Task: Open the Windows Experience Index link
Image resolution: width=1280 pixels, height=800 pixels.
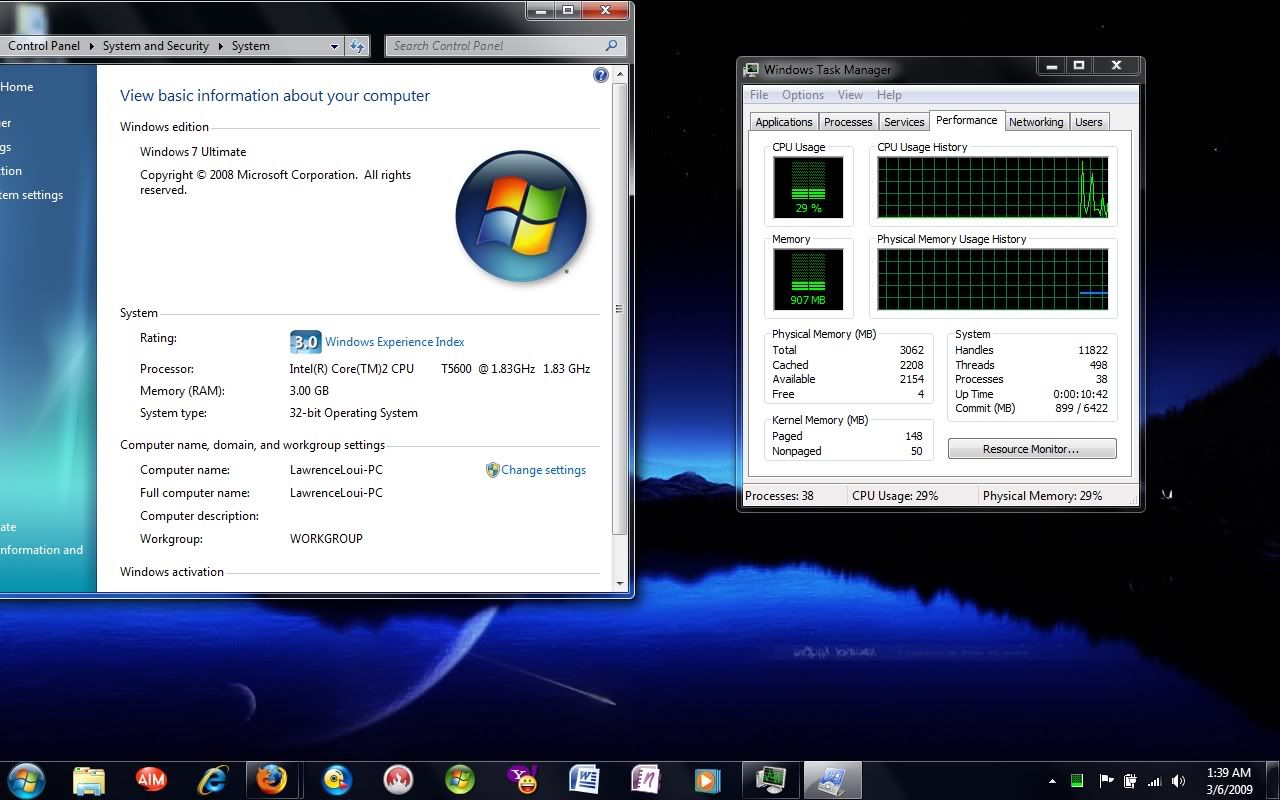Action: coord(394,342)
